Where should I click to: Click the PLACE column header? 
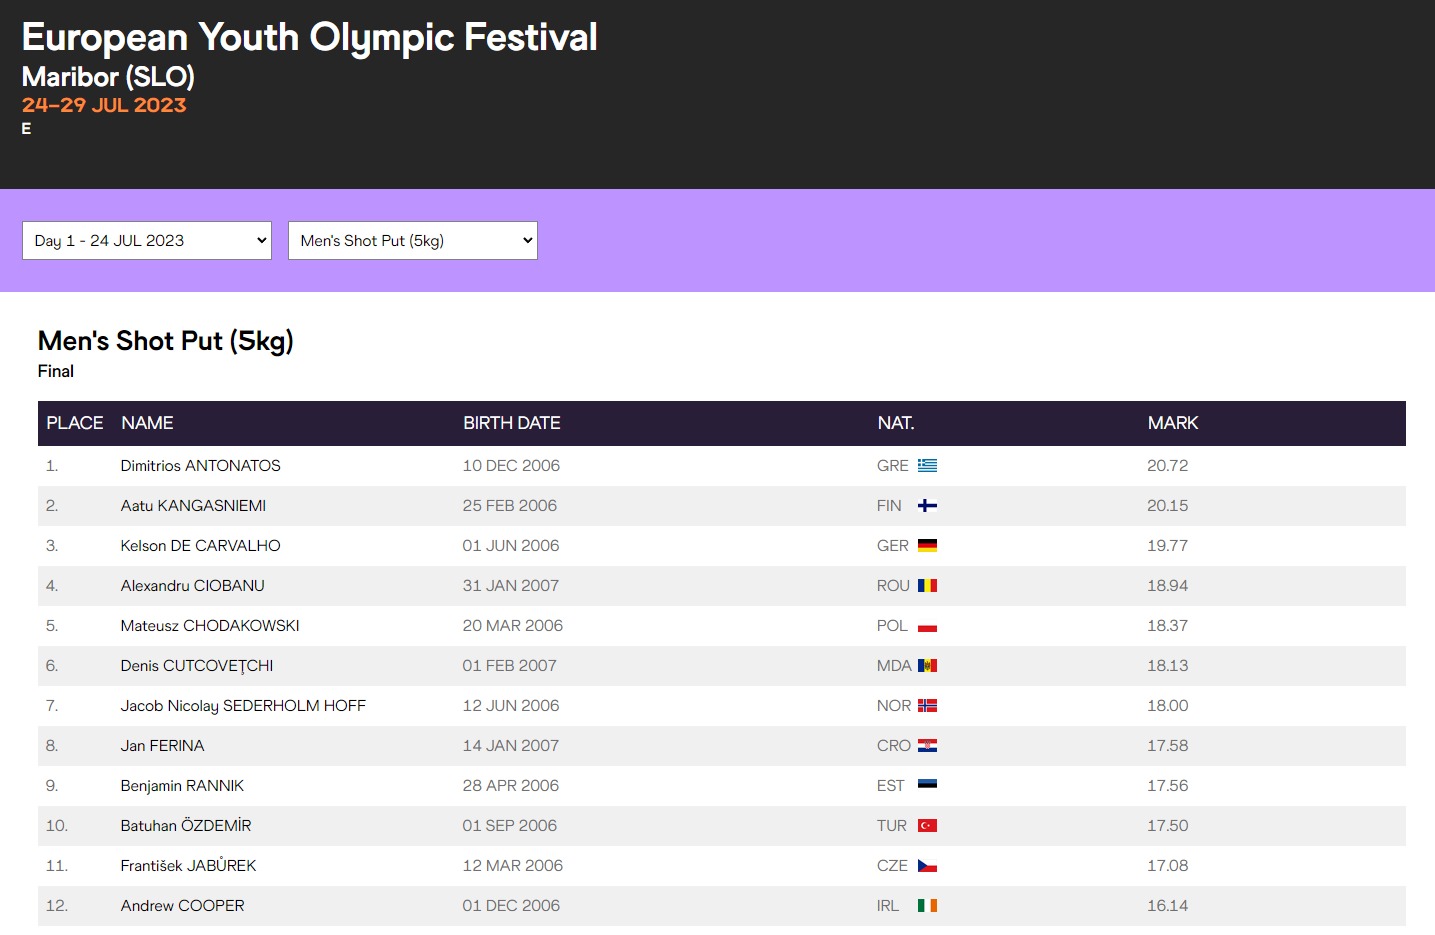point(75,423)
